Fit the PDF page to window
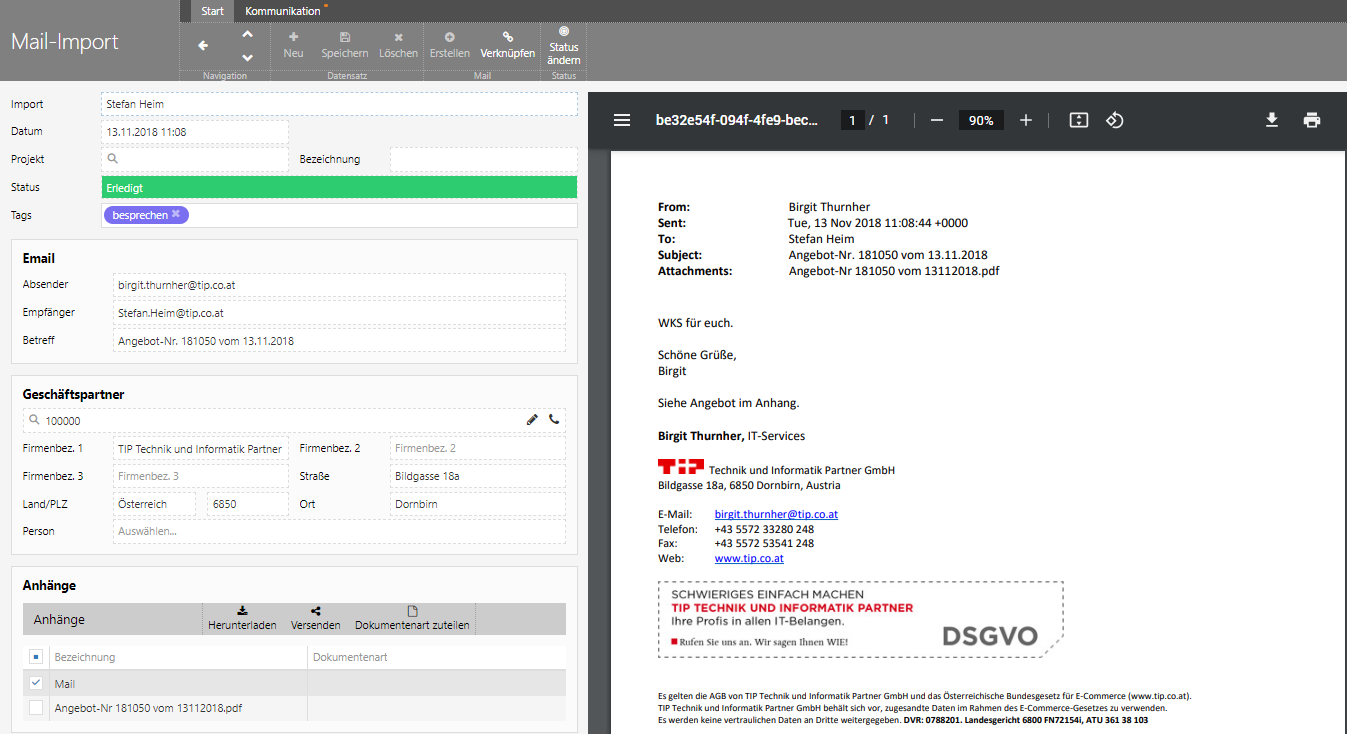Image resolution: width=1347 pixels, height=734 pixels. [1078, 120]
